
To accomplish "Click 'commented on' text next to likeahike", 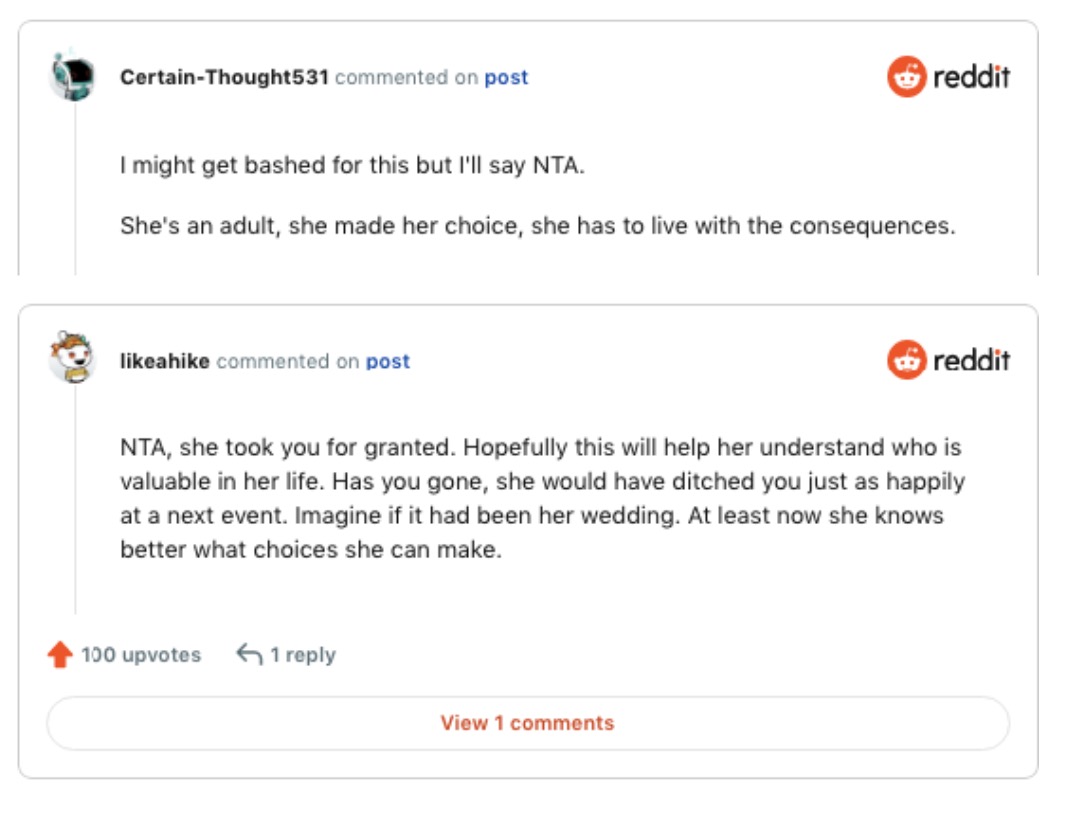I will pos(287,362).
